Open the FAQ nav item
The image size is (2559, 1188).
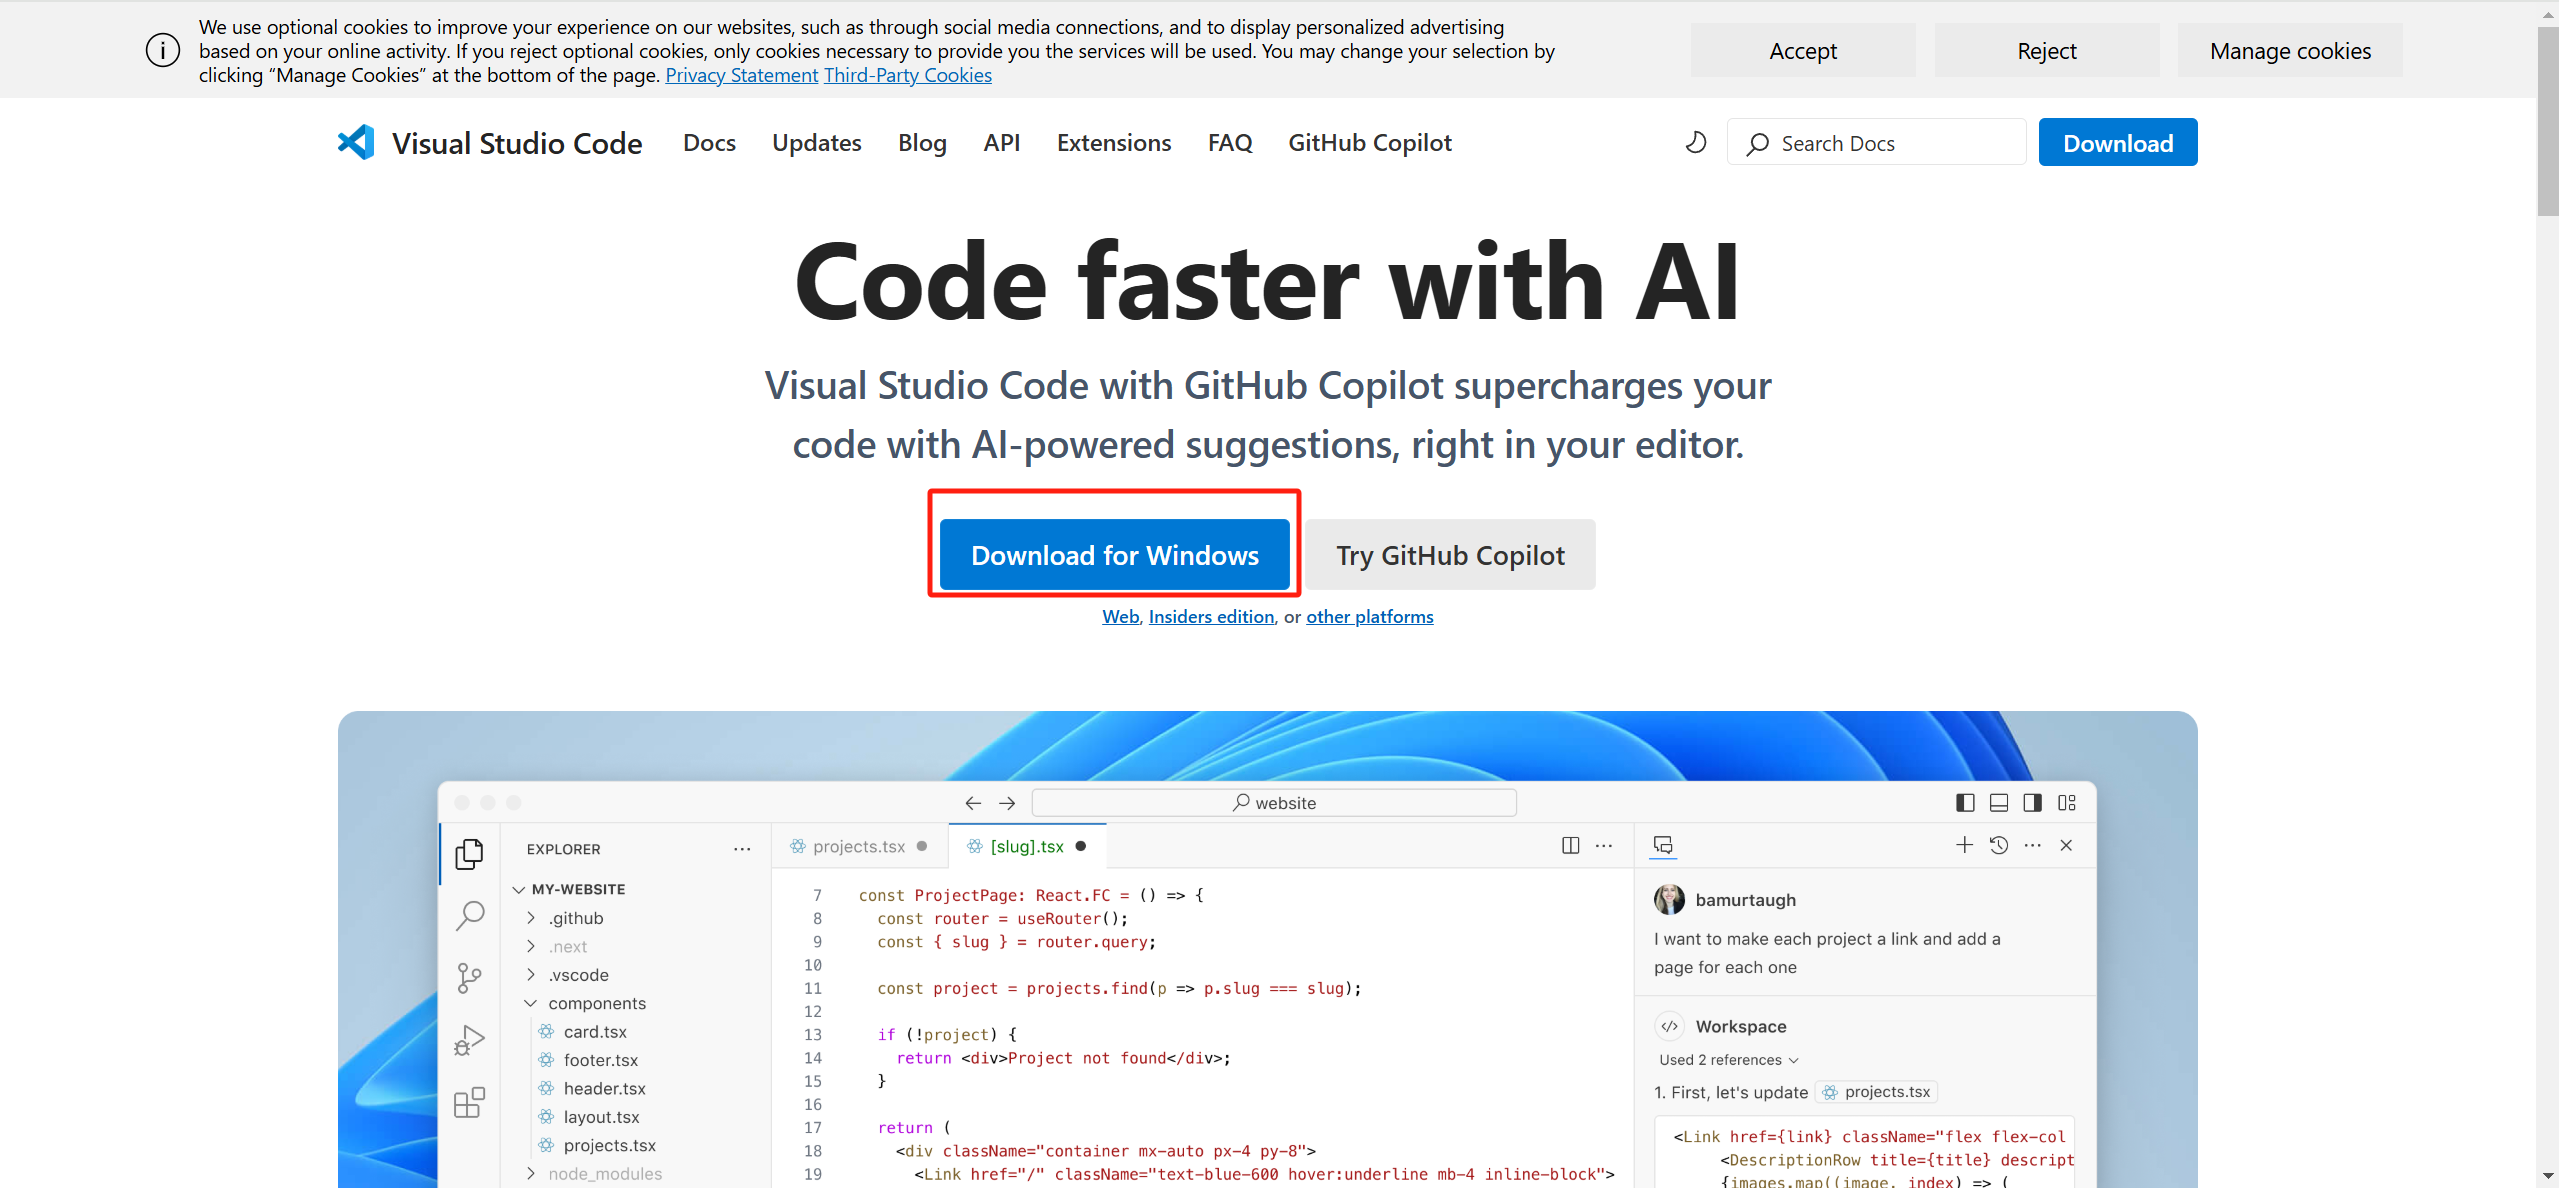[1230, 143]
